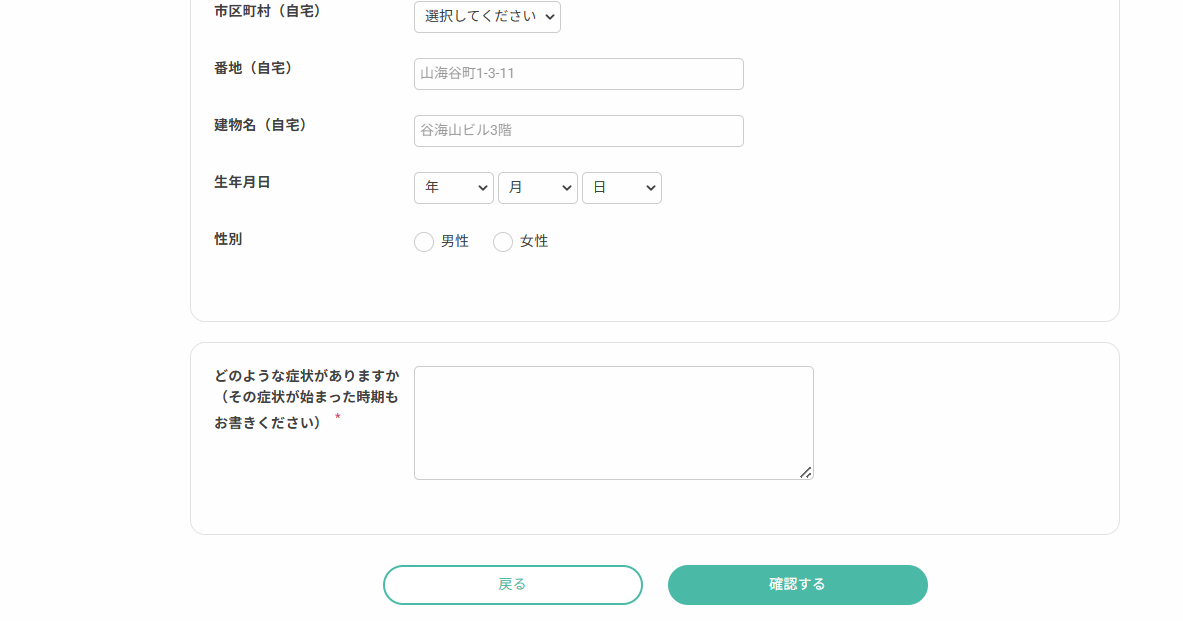The width and height of the screenshot is (1183, 621).
Task: Grab the textarea resize handle
Action: tap(806, 472)
